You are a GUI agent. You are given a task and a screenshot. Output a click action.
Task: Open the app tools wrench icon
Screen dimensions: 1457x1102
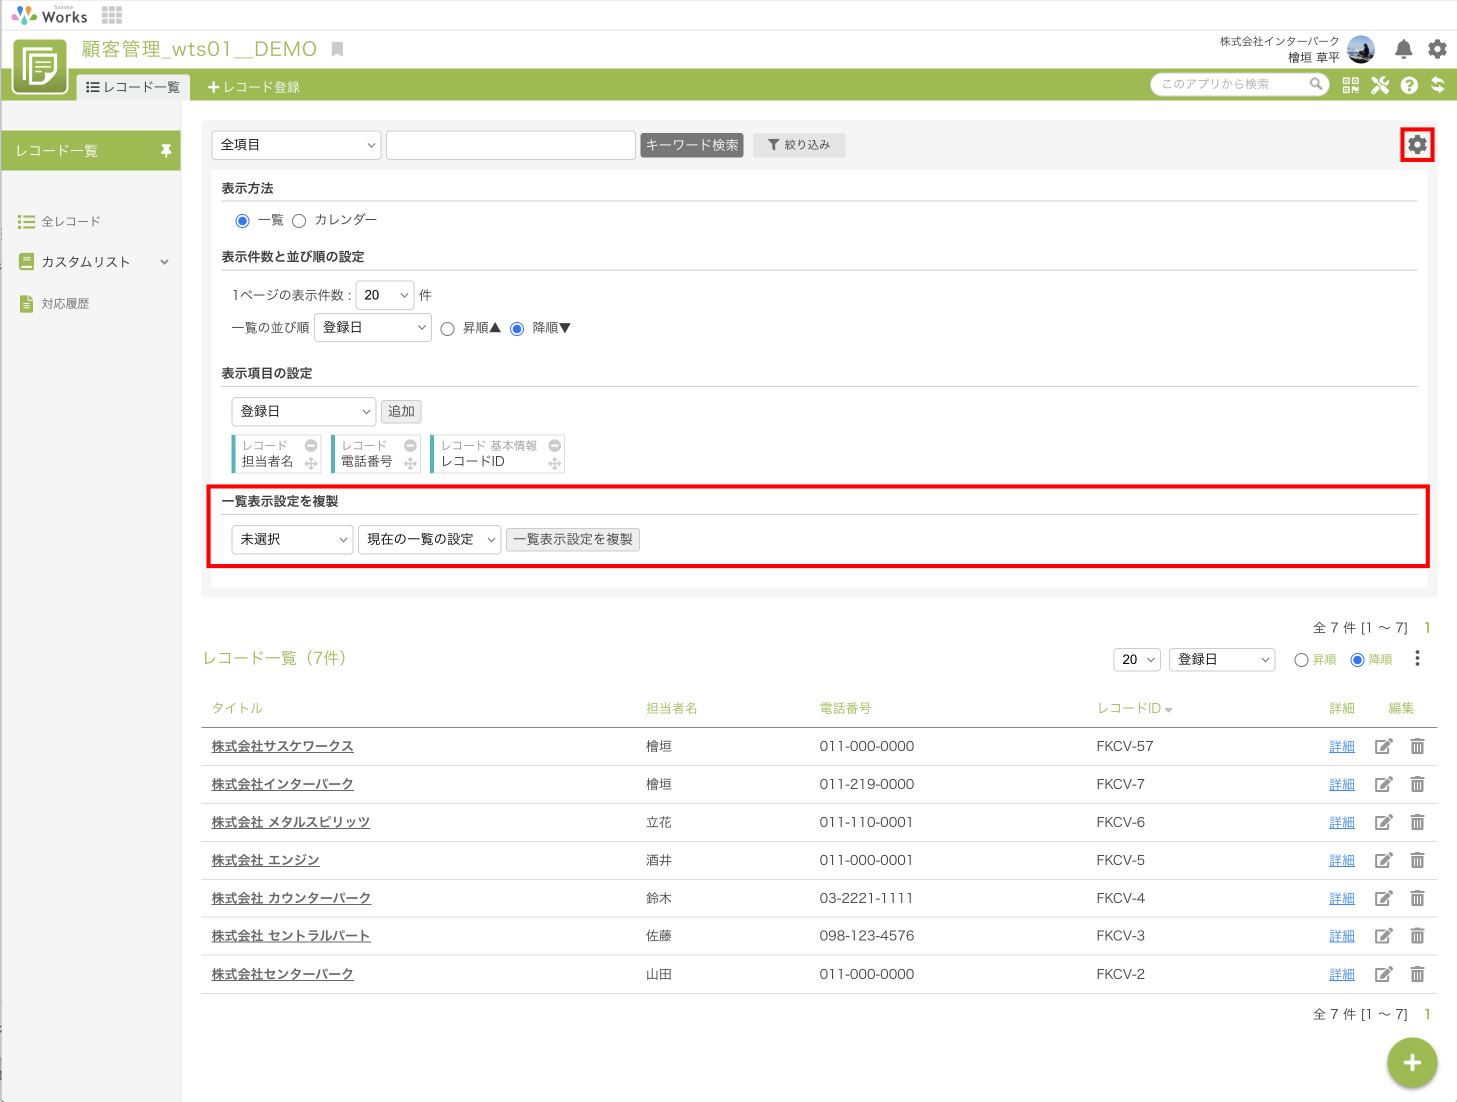pyautogui.click(x=1380, y=85)
